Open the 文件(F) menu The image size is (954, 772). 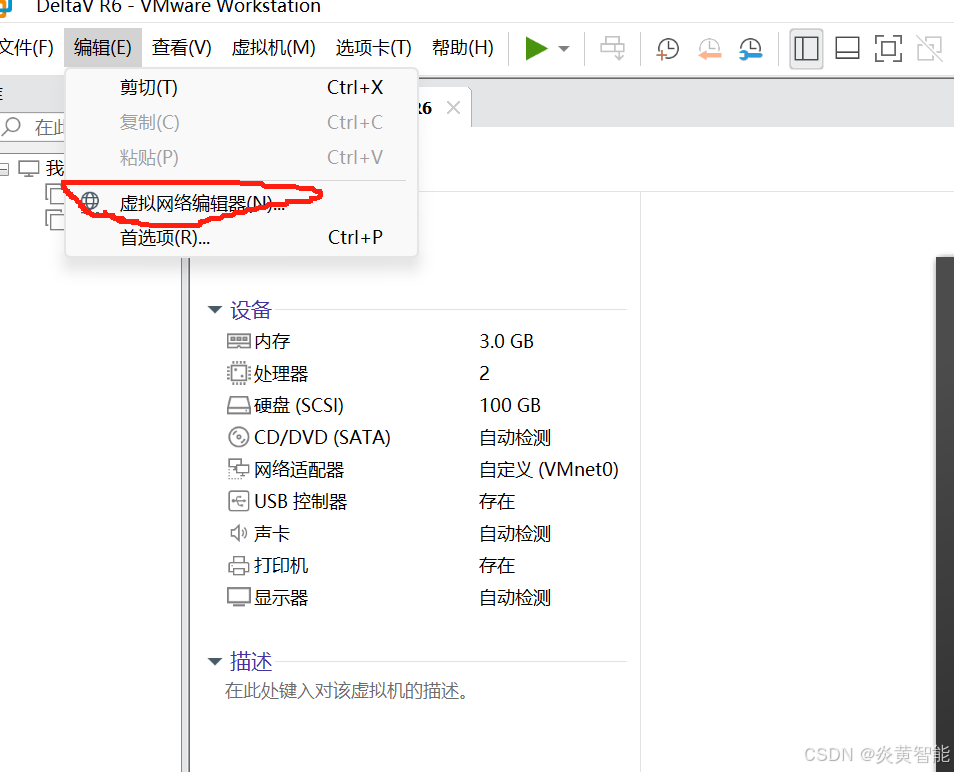[26, 47]
